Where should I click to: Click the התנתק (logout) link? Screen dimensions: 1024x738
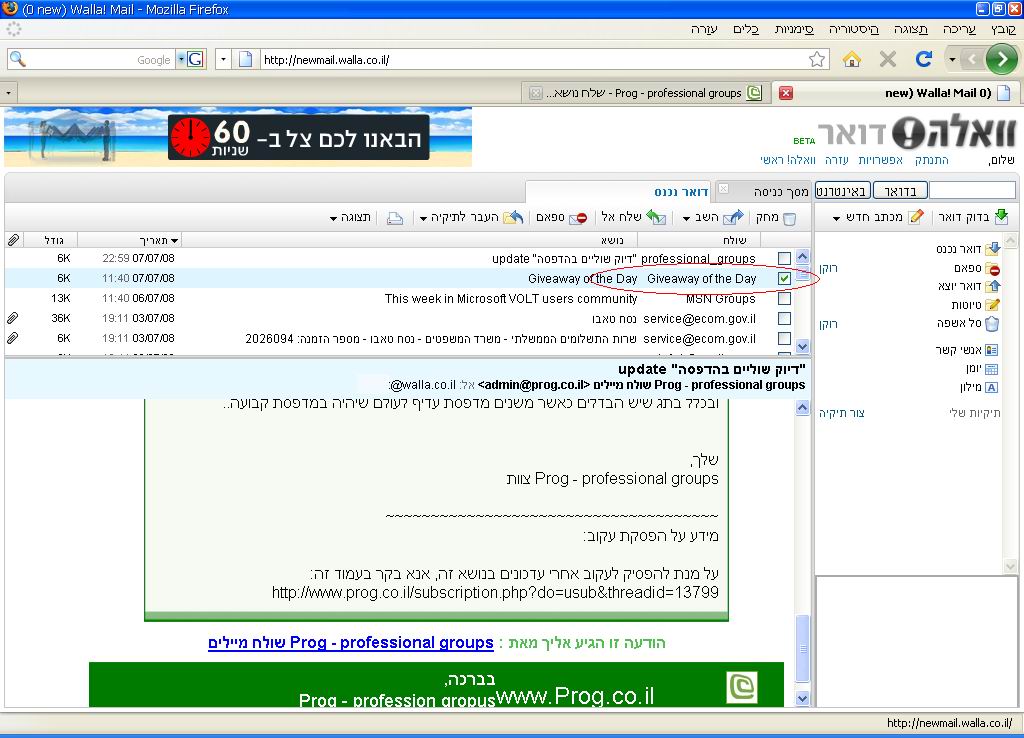(x=931, y=159)
